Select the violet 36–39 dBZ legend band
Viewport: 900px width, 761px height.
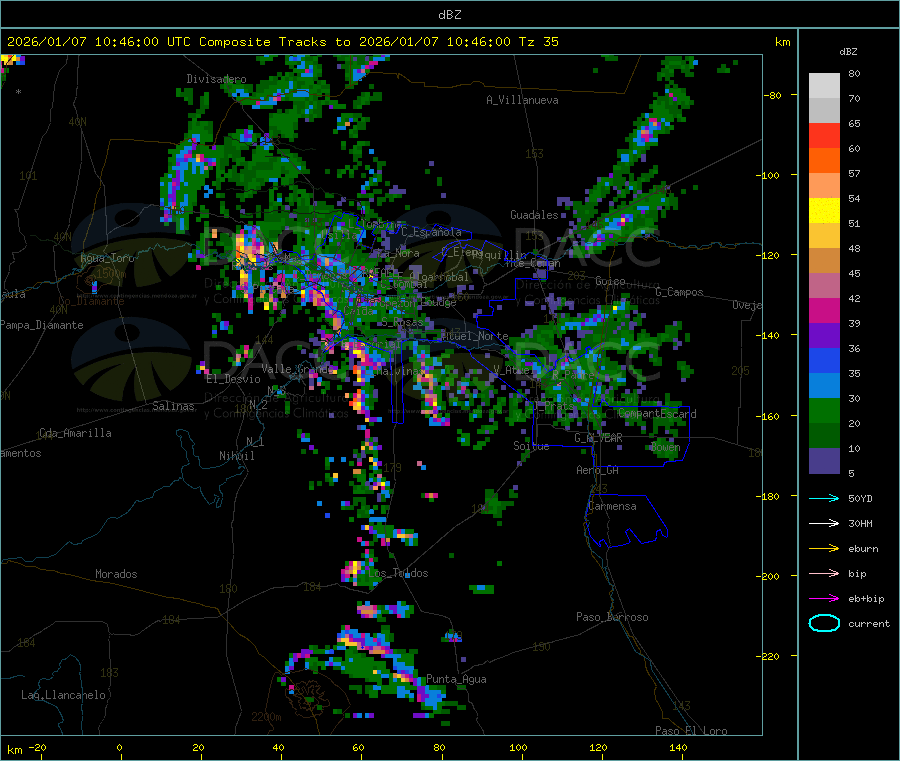824,336
